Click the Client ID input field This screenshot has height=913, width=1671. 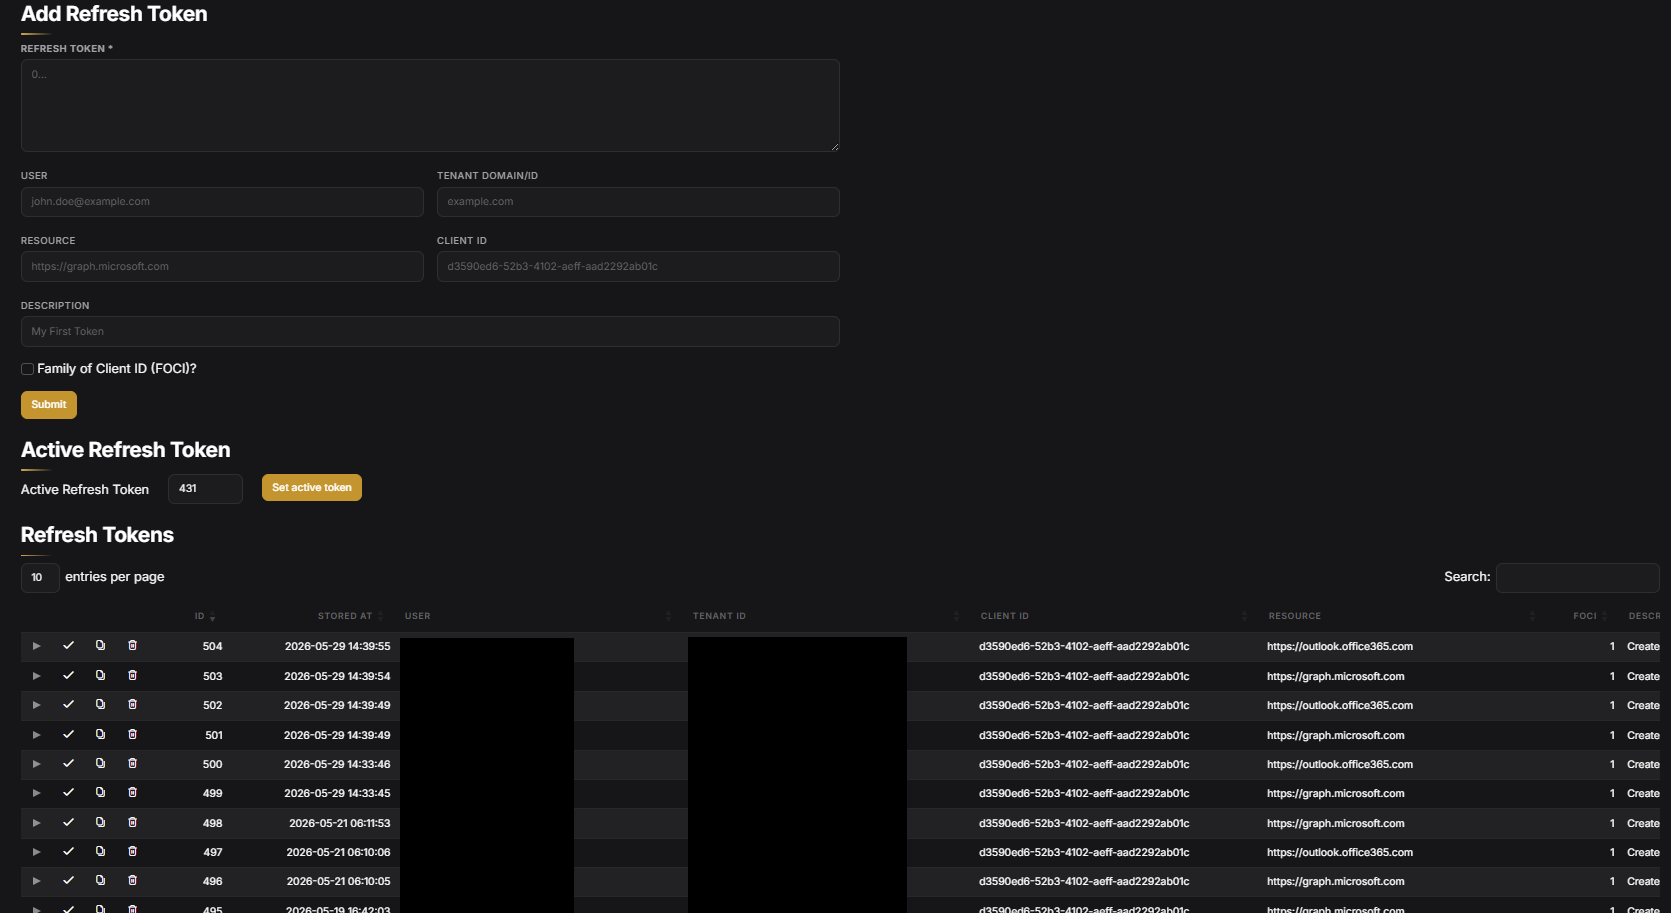click(x=638, y=267)
